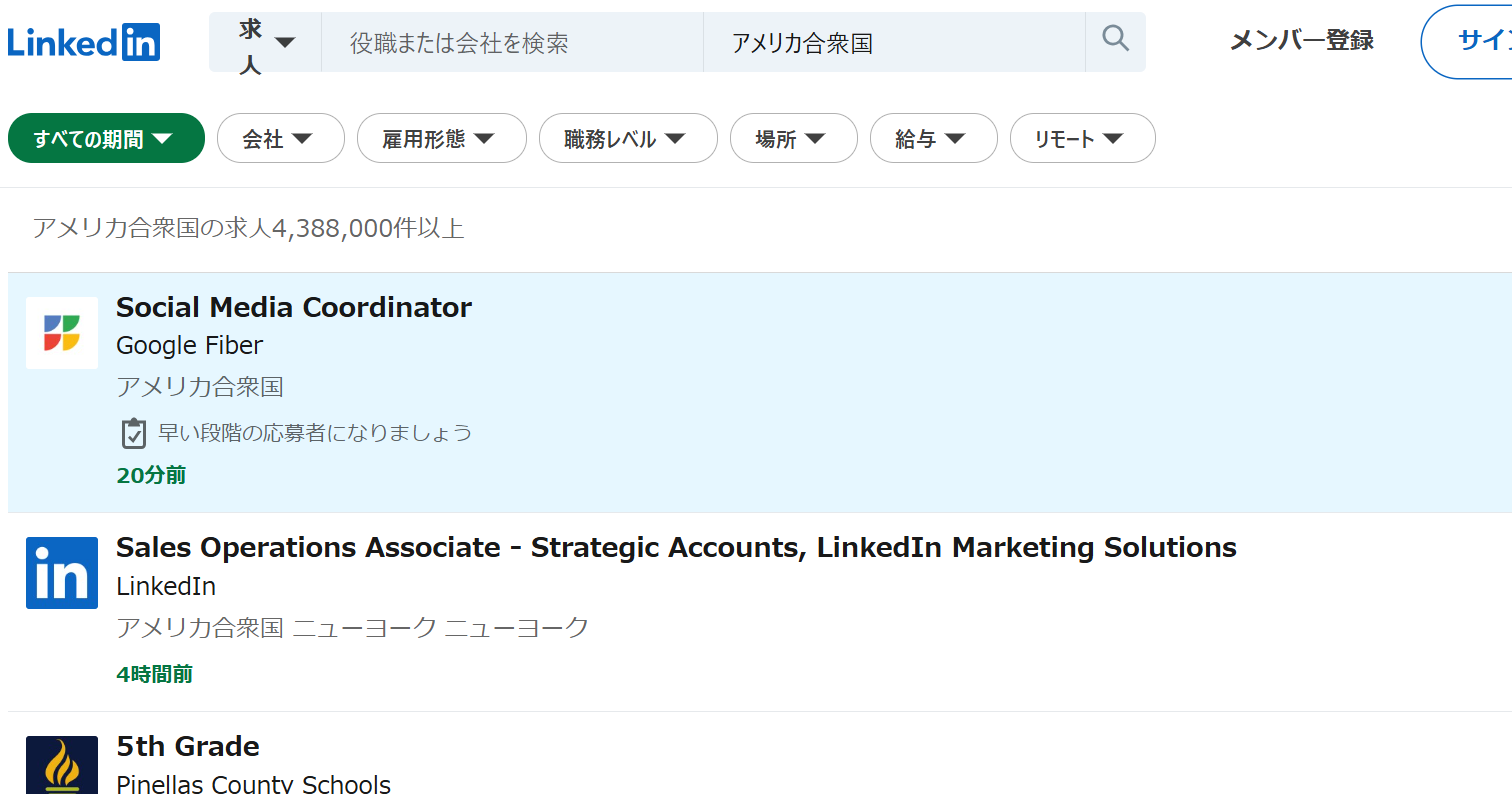Click the サイン in button
The width and height of the screenshot is (1512, 794).
coord(1467,42)
